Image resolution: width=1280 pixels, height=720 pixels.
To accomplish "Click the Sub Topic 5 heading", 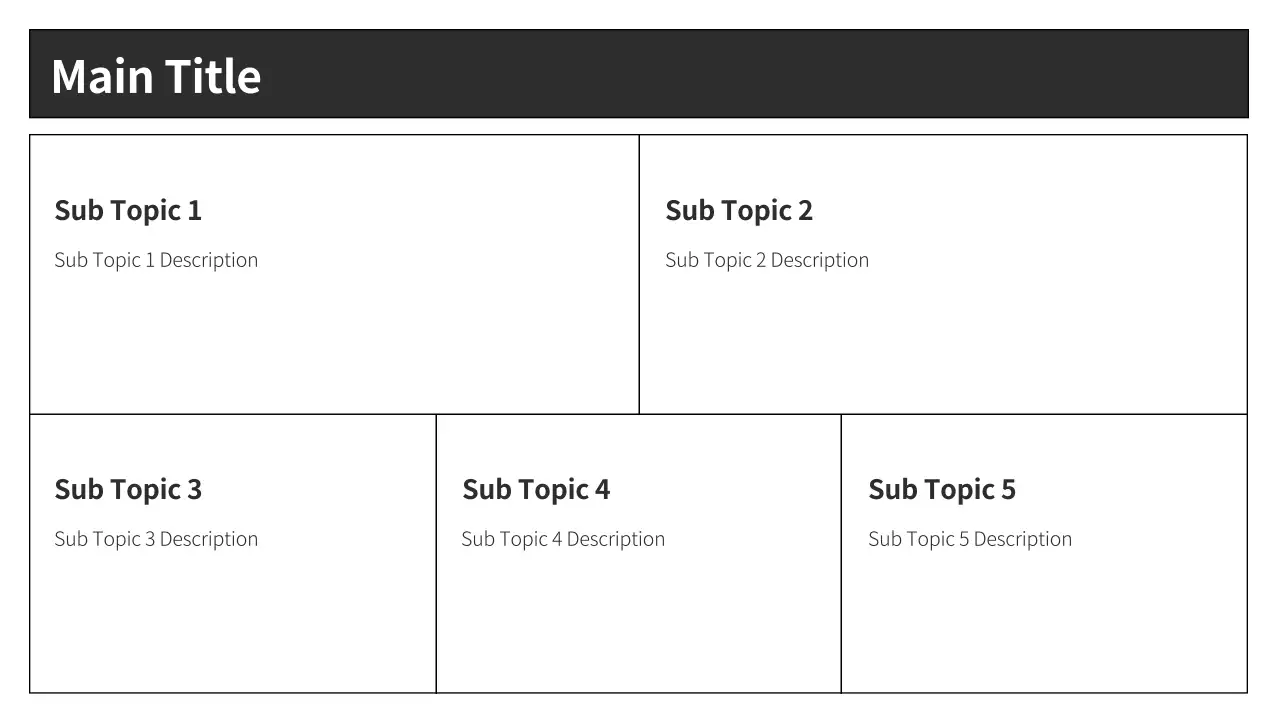I will click(942, 490).
